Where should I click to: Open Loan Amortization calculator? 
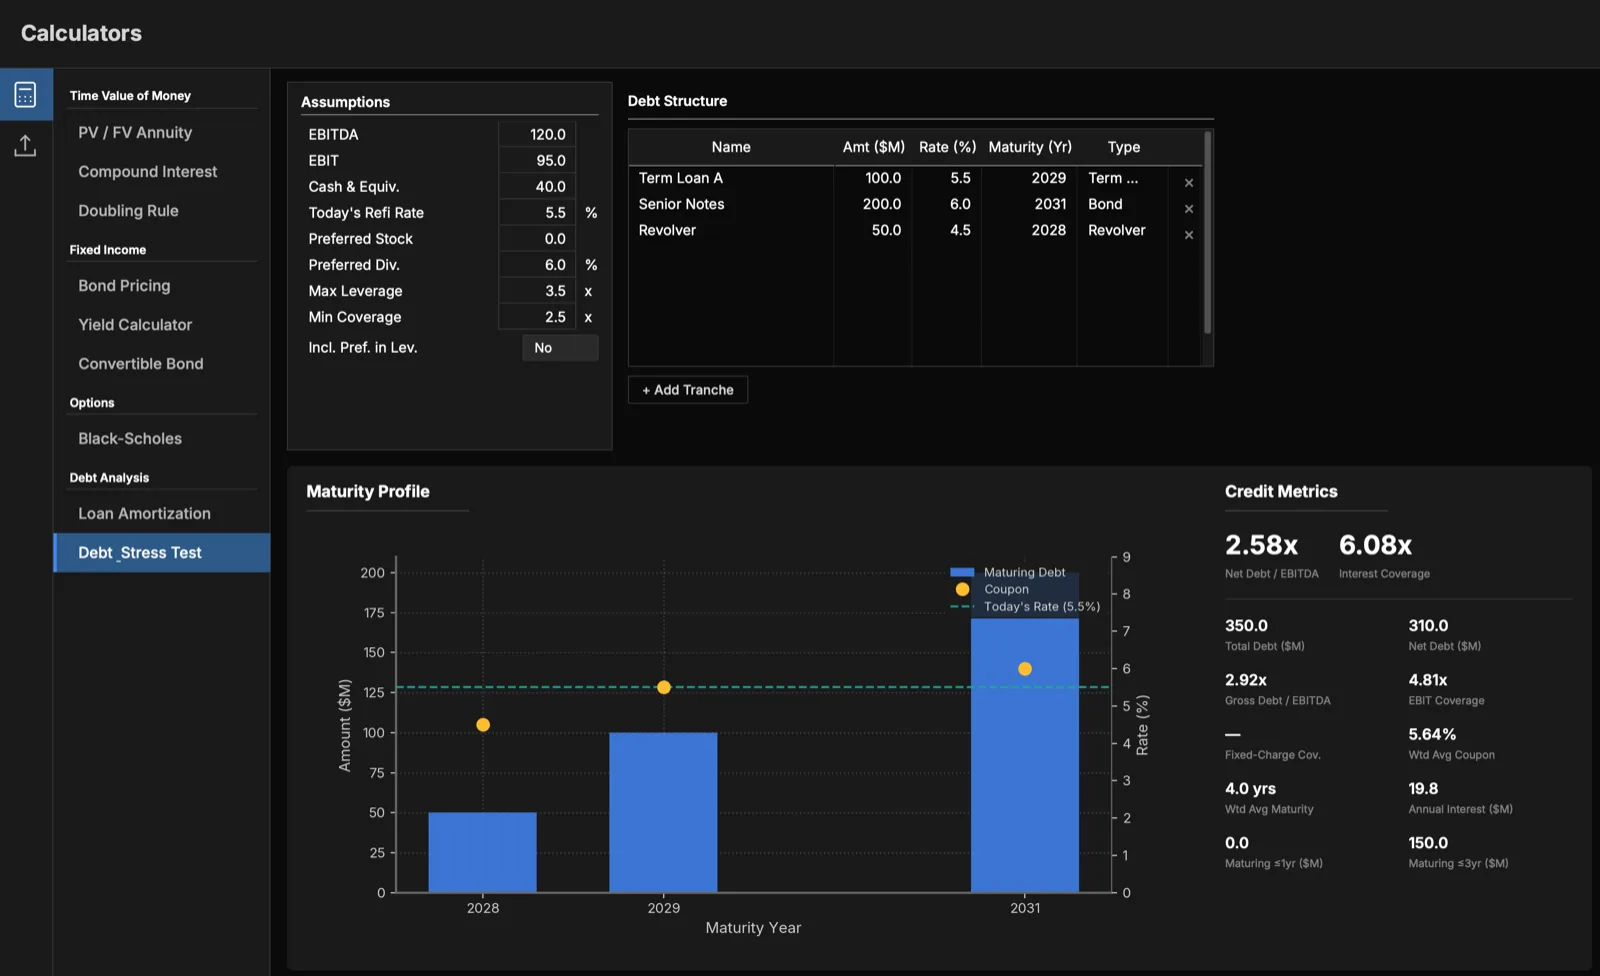pyautogui.click(x=144, y=514)
